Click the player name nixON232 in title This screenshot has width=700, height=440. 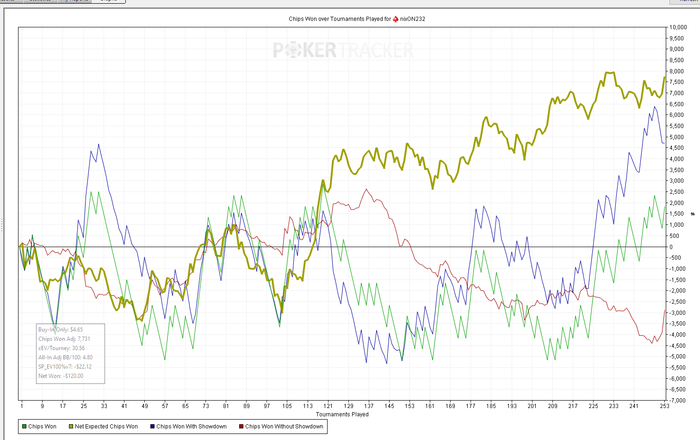click(x=412, y=19)
